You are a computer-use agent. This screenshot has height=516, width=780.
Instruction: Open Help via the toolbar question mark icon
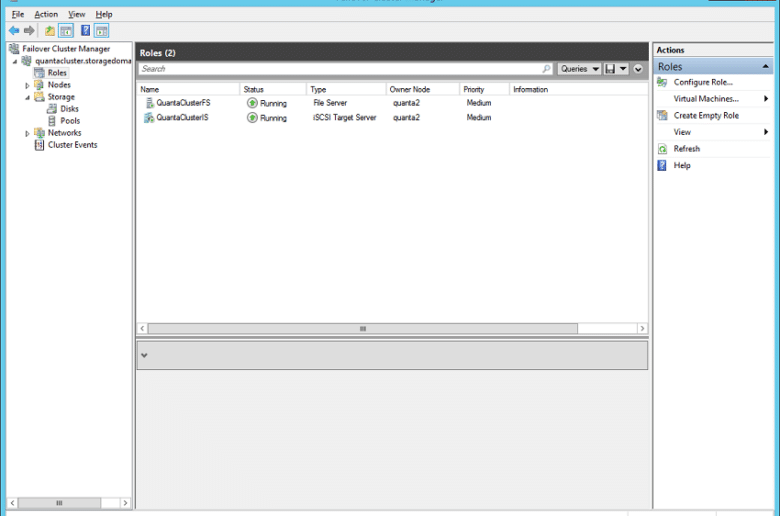click(x=85, y=31)
